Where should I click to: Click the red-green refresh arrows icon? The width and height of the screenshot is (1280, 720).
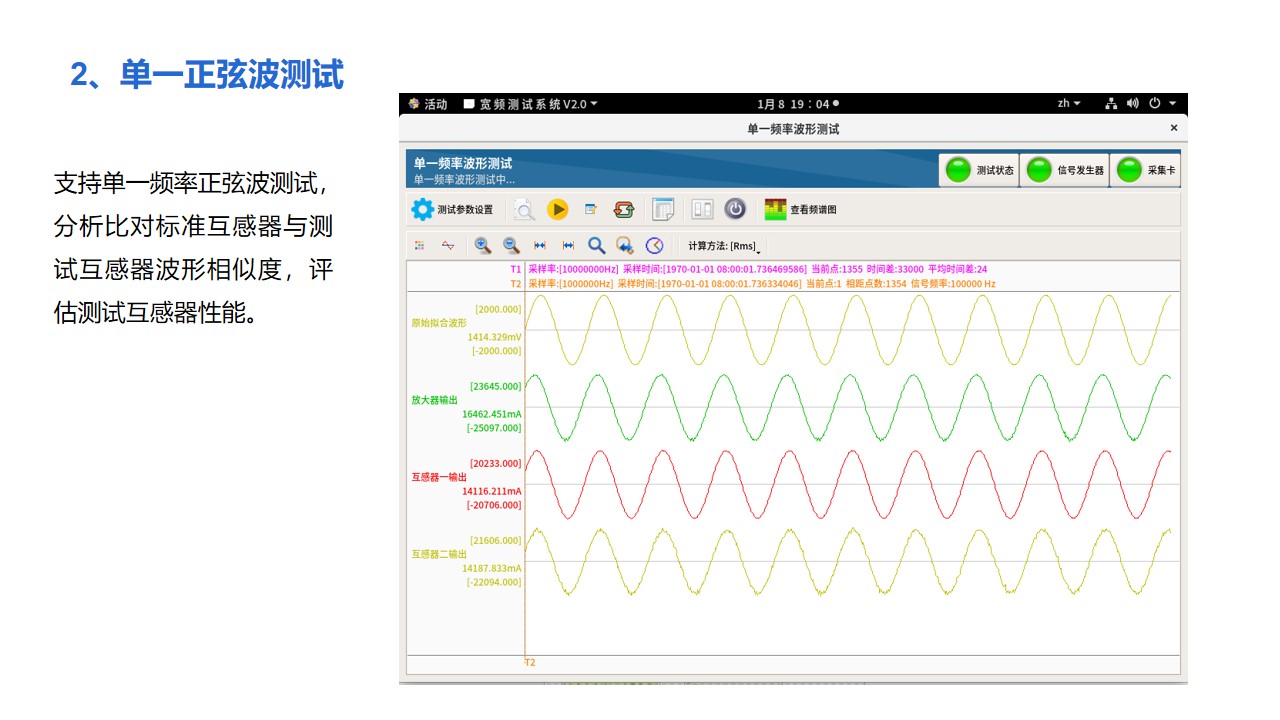pyautogui.click(x=624, y=209)
